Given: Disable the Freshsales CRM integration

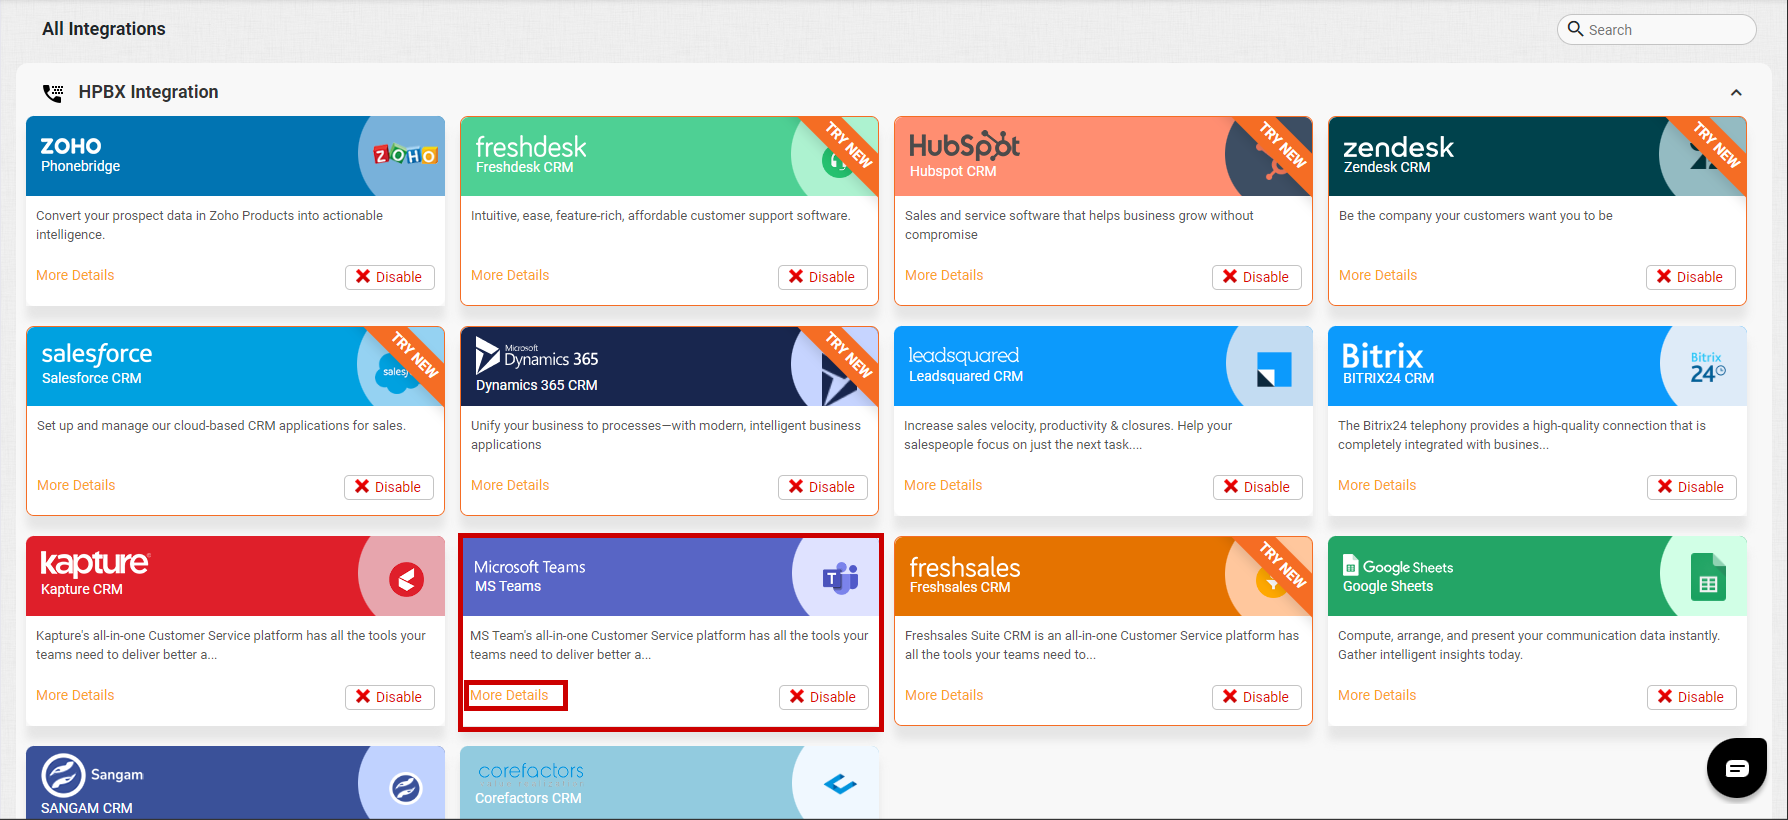Looking at the screenshot, I should [x=1257, y=697].
